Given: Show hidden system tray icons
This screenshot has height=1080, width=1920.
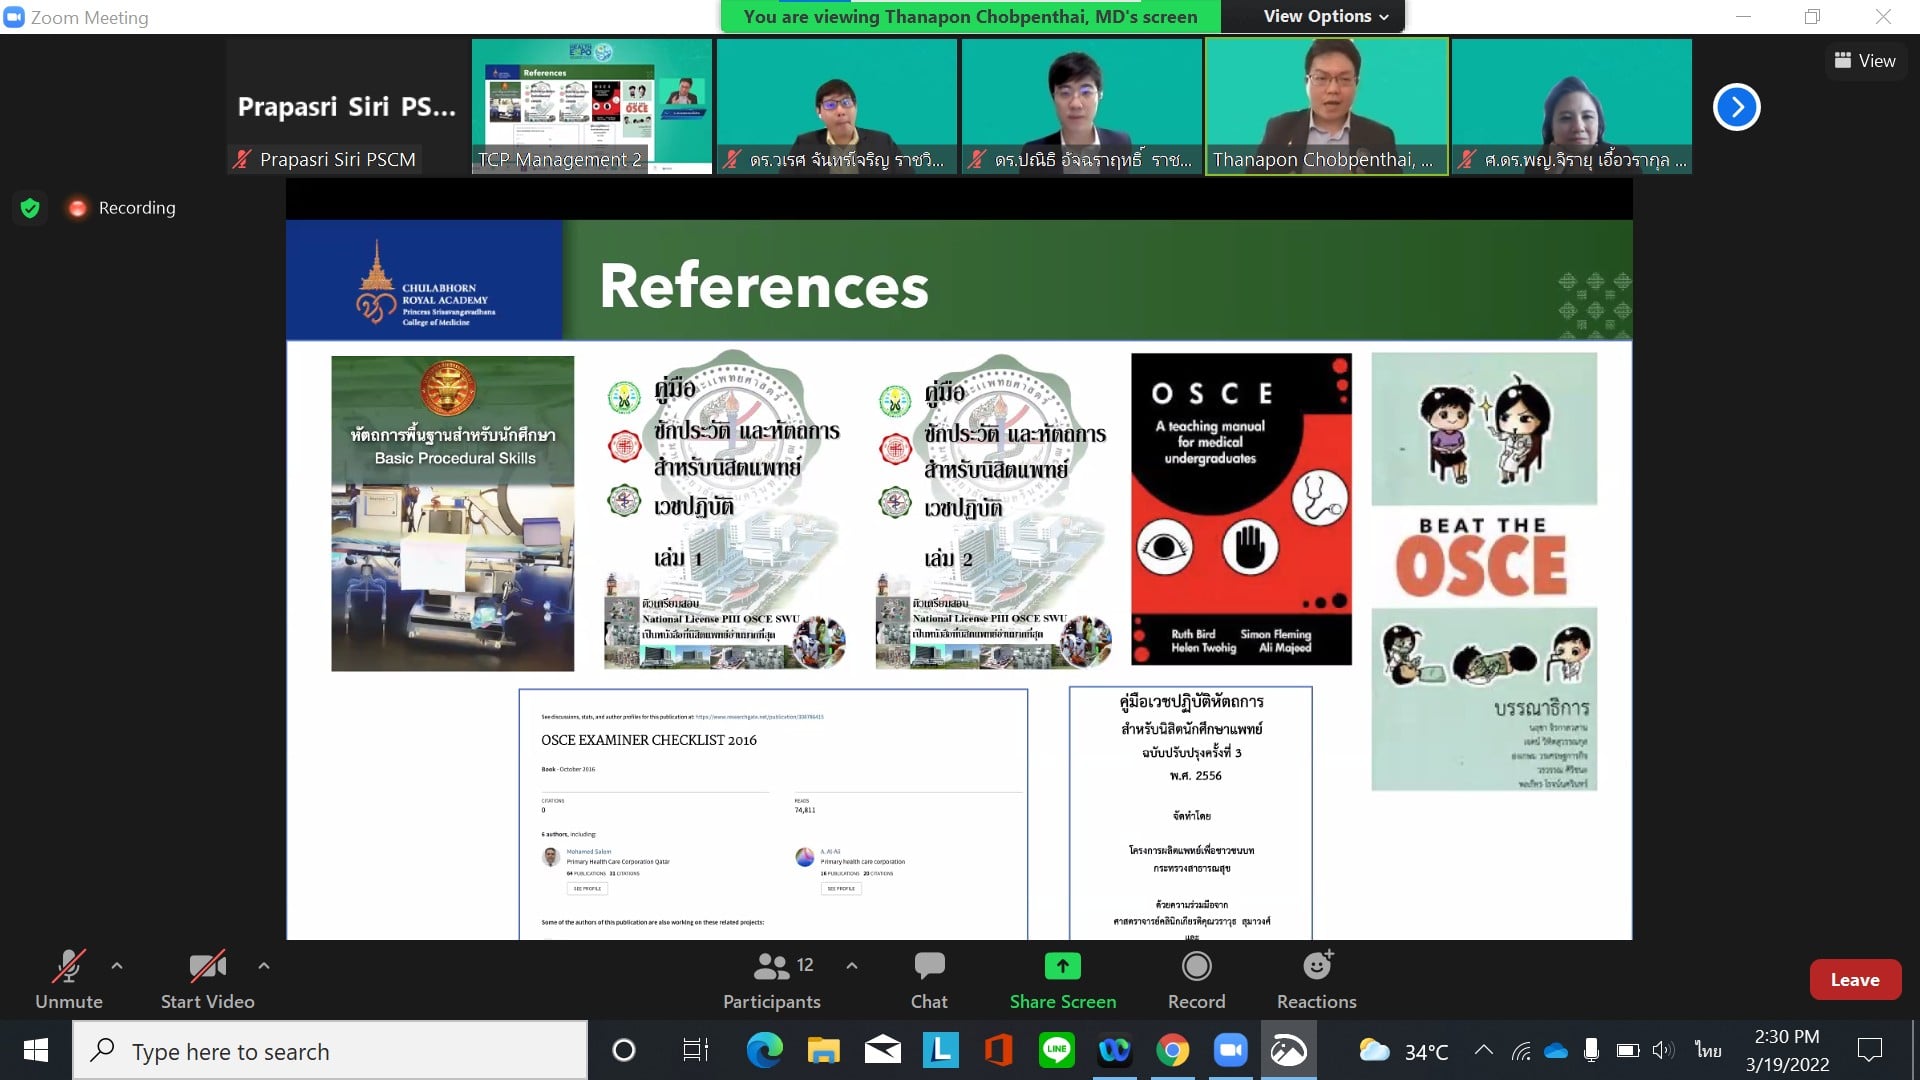Looking at the screenshot, I should click(x=1484, y=1050).
